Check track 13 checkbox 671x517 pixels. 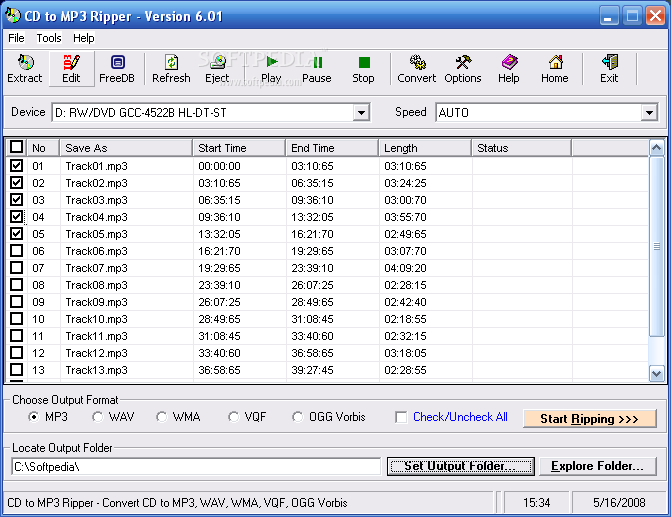pyautogui.click(x=16, y=370)
